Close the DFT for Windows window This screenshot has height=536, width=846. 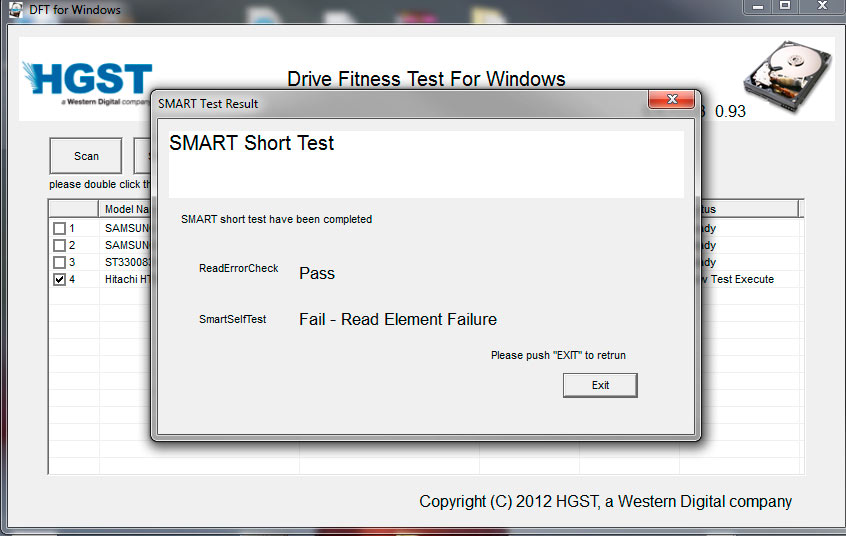(822, 6)
